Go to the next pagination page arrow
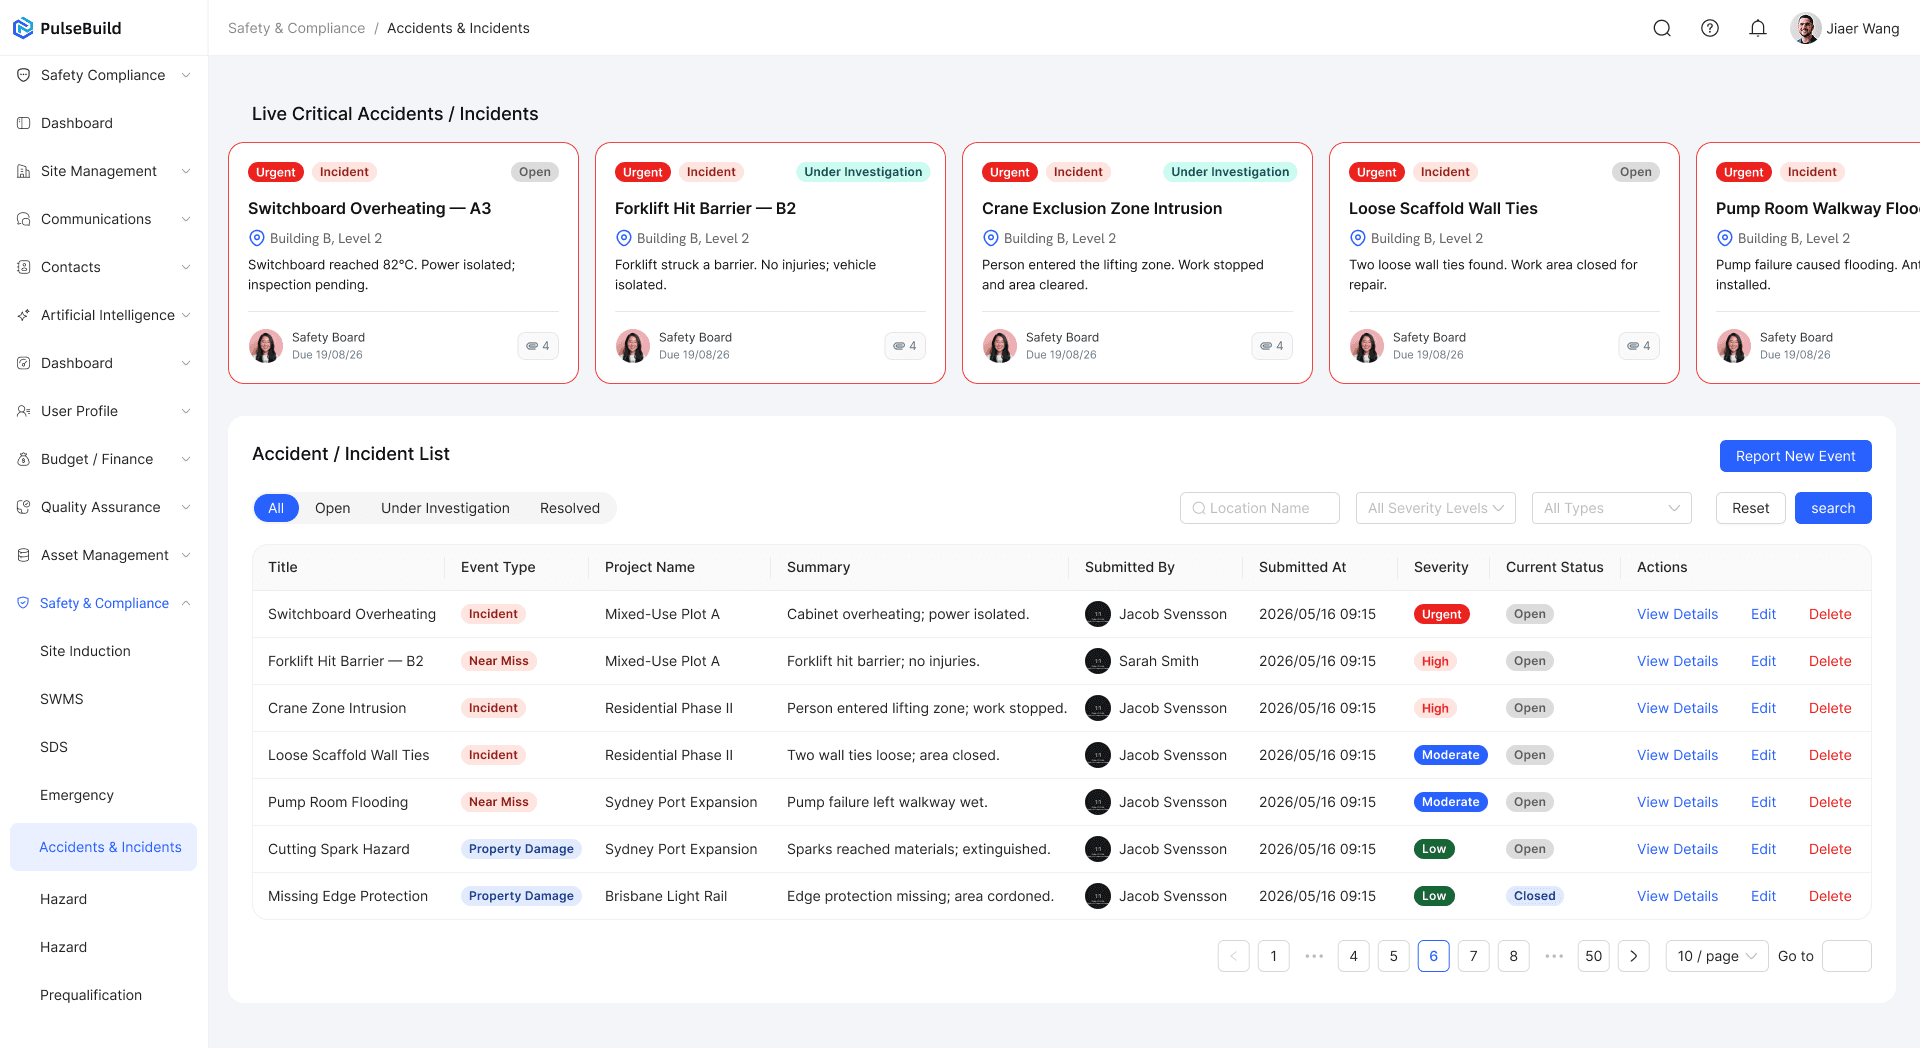1920x1048 pixels. click(1634, 956)
